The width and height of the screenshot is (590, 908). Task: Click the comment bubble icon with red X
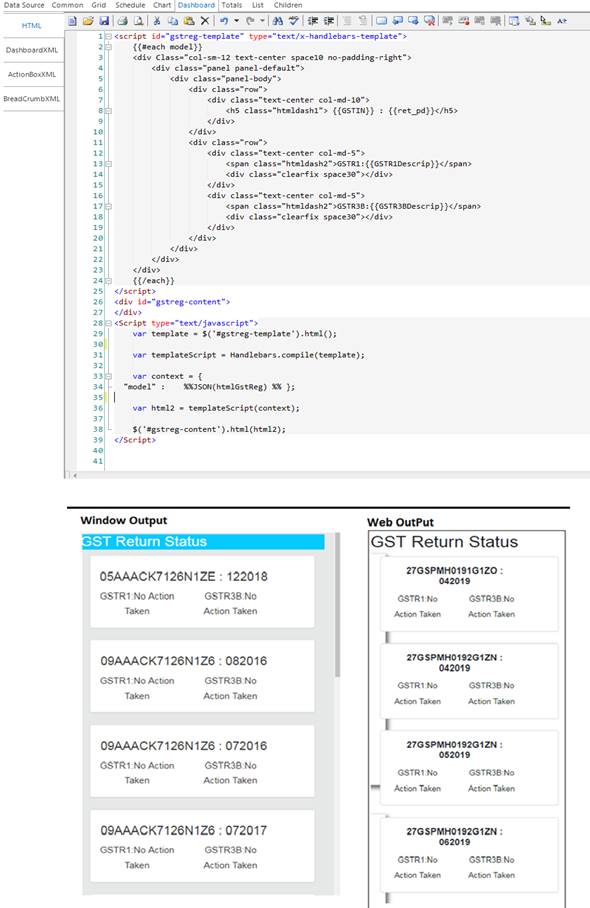tap(429, 21)
